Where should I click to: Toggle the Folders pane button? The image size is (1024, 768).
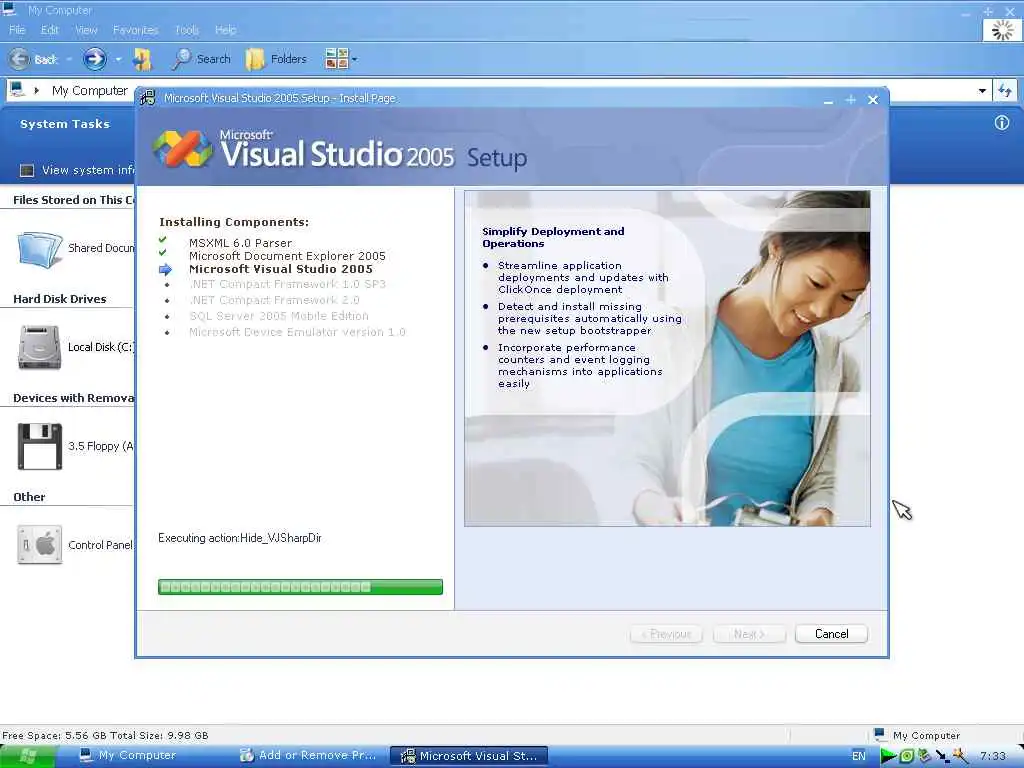(276, 59)
